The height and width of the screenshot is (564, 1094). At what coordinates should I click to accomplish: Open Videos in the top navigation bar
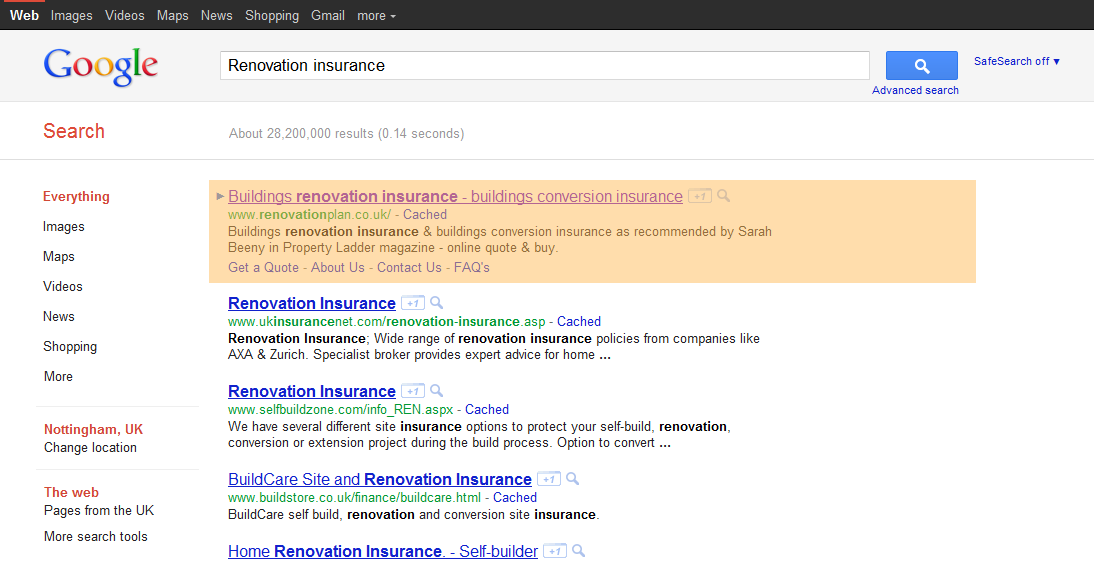click(x=124, y=15)
